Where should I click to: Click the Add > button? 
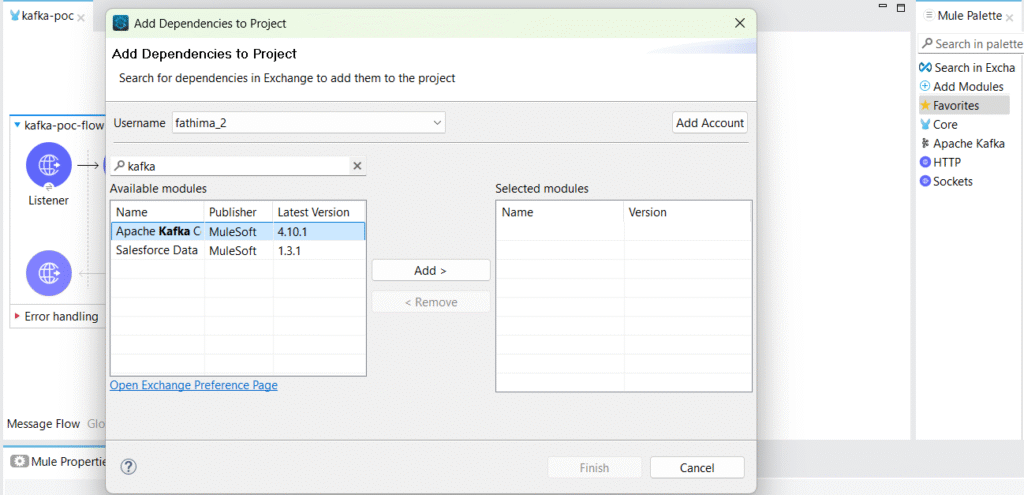point(430,270)
